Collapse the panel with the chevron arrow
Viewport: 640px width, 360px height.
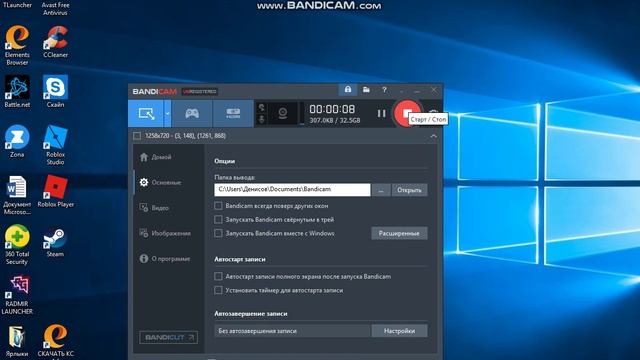433,136
